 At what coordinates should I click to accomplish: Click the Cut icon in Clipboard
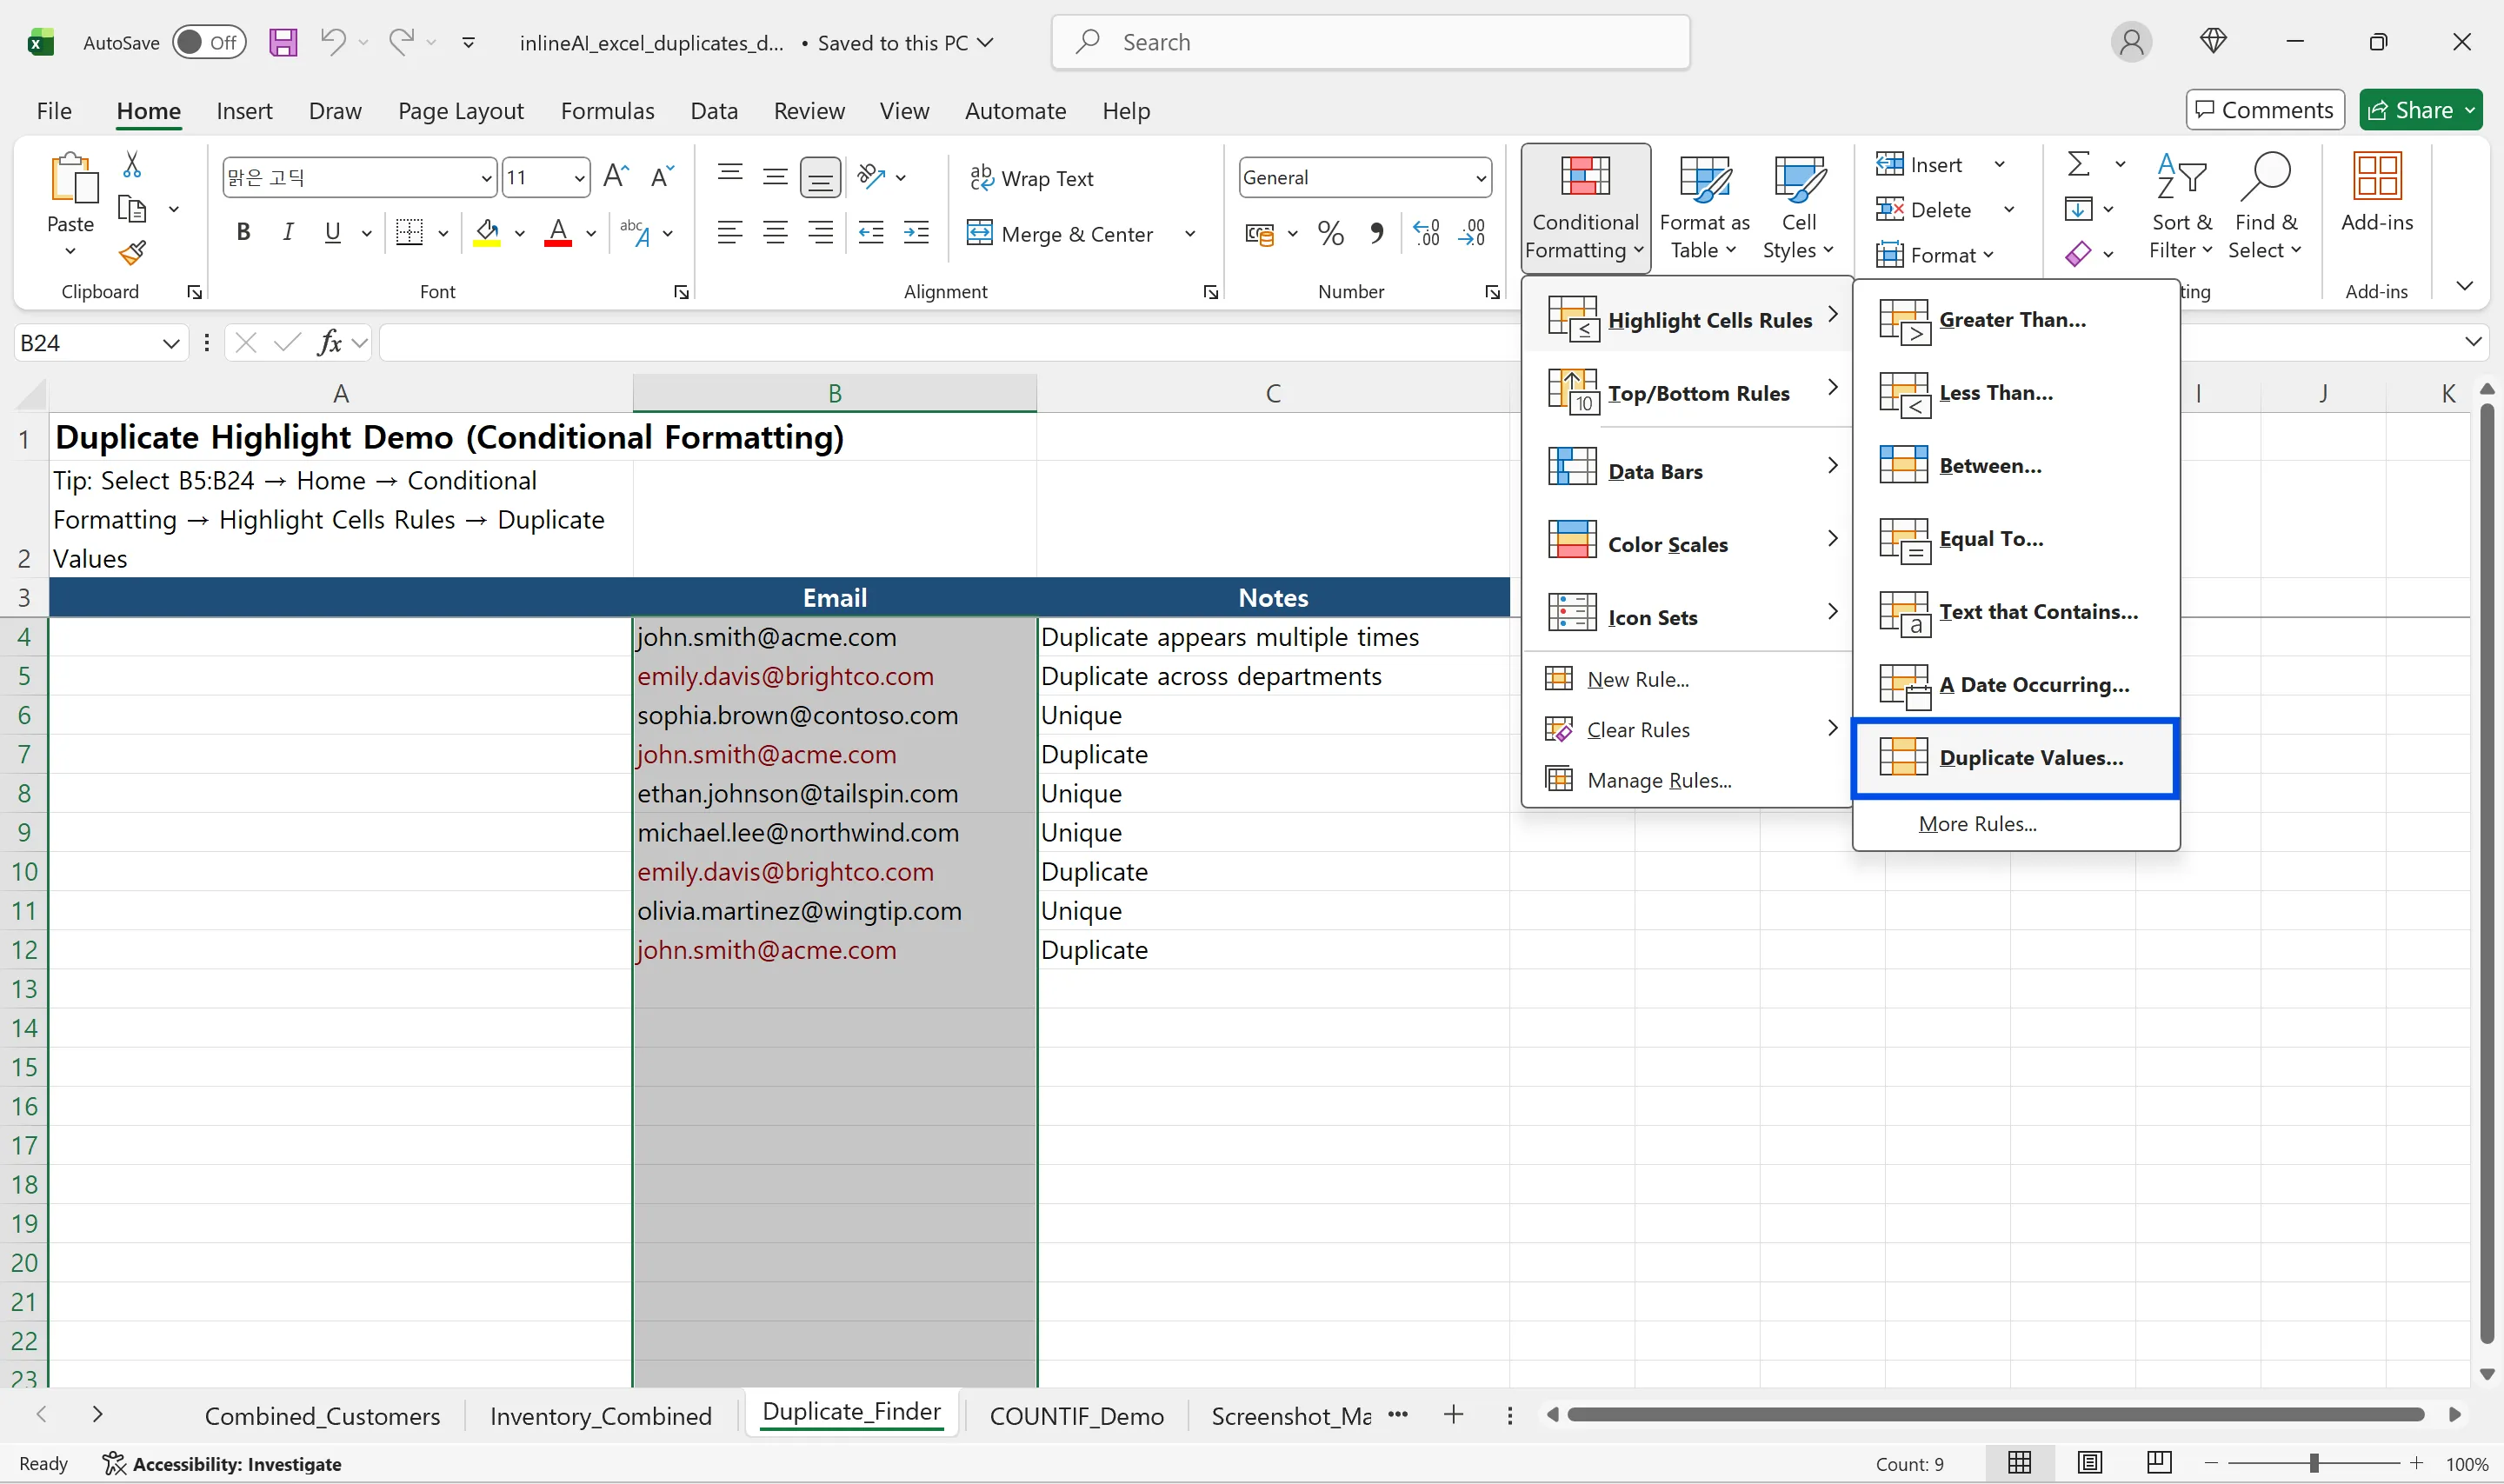coord(133,163)
